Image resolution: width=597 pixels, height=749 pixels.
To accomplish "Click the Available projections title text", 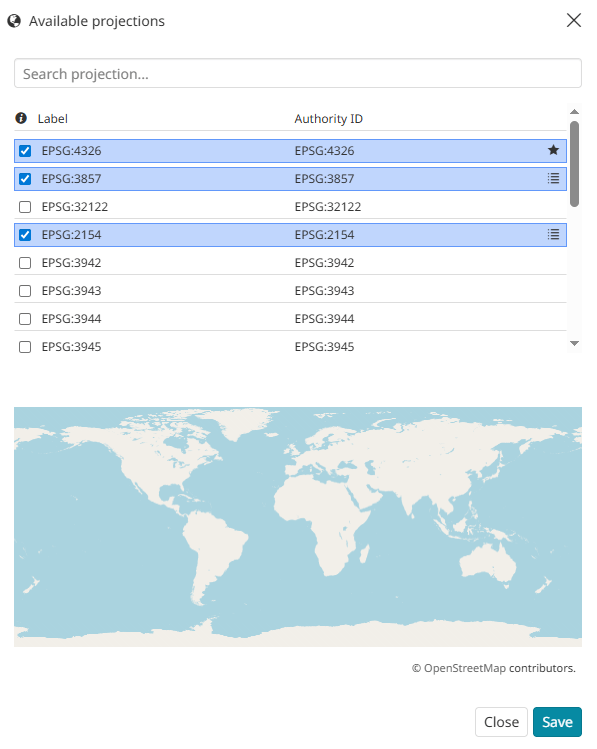I will click(x=96, y=21).
